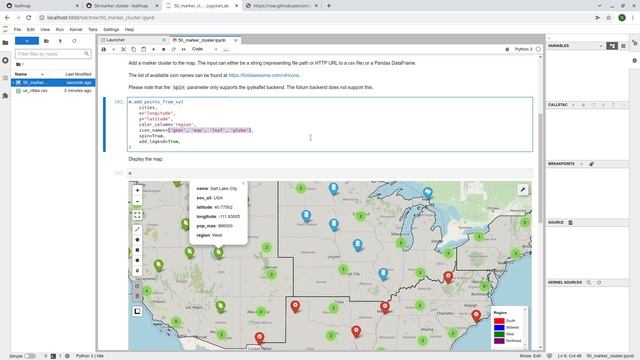640x360 pixels.
Task: Open the file browser sidebar tab
Action: click(5, 42)
